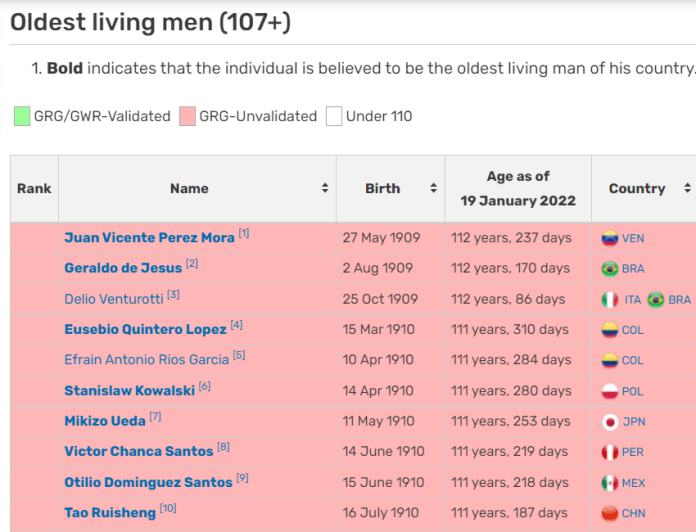
Task: Click the Poland flag icon
Action: (609, 392)
